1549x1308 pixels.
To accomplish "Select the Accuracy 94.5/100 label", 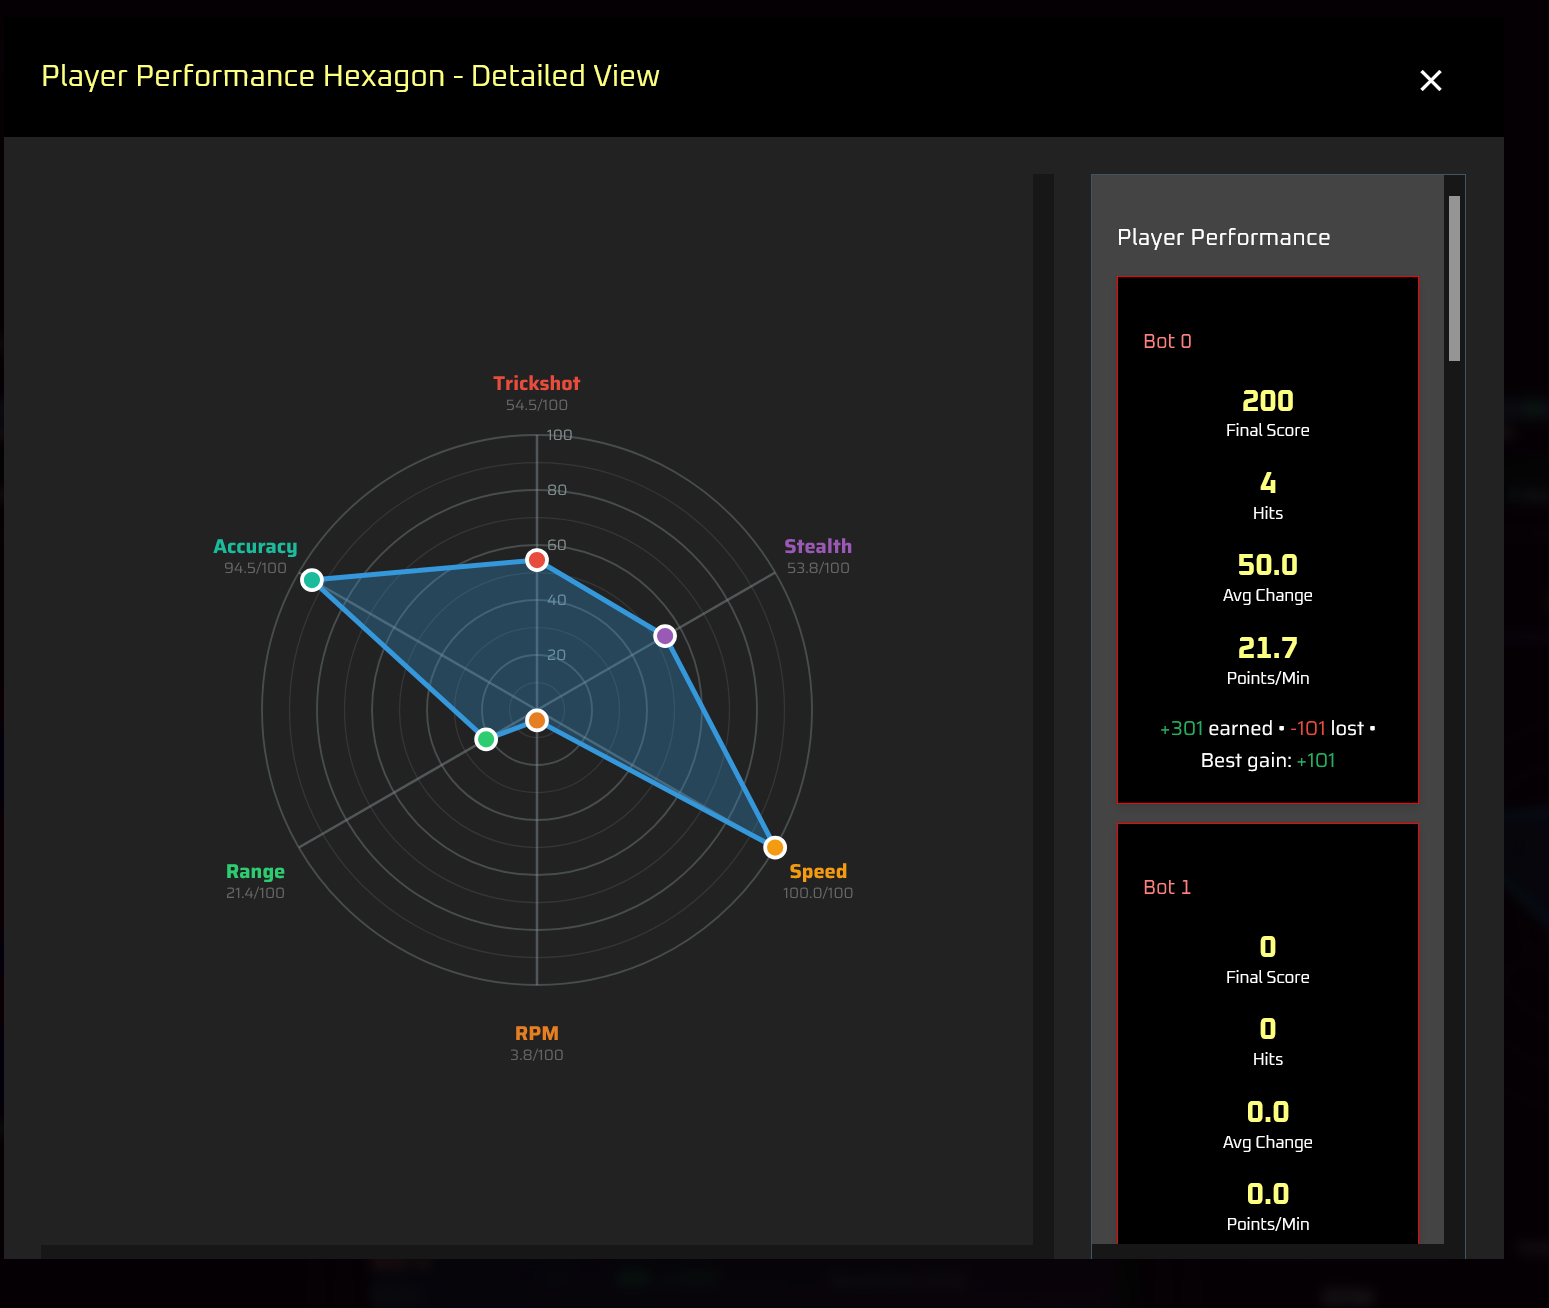I will [x=255, y=567].
